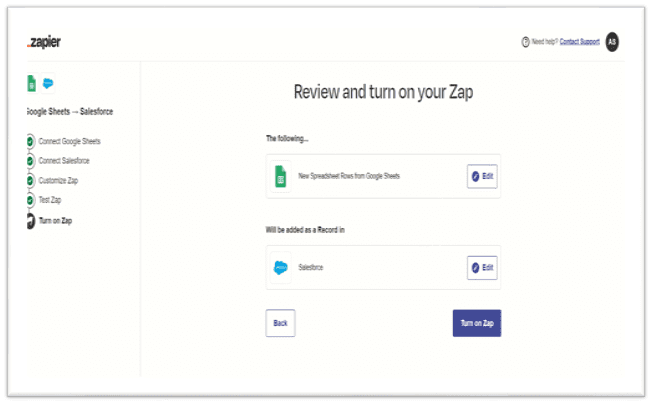The height and width of the screenshot is (404, 650).
Task: Open the Contact Support link
Action: [x=580, y=42]
